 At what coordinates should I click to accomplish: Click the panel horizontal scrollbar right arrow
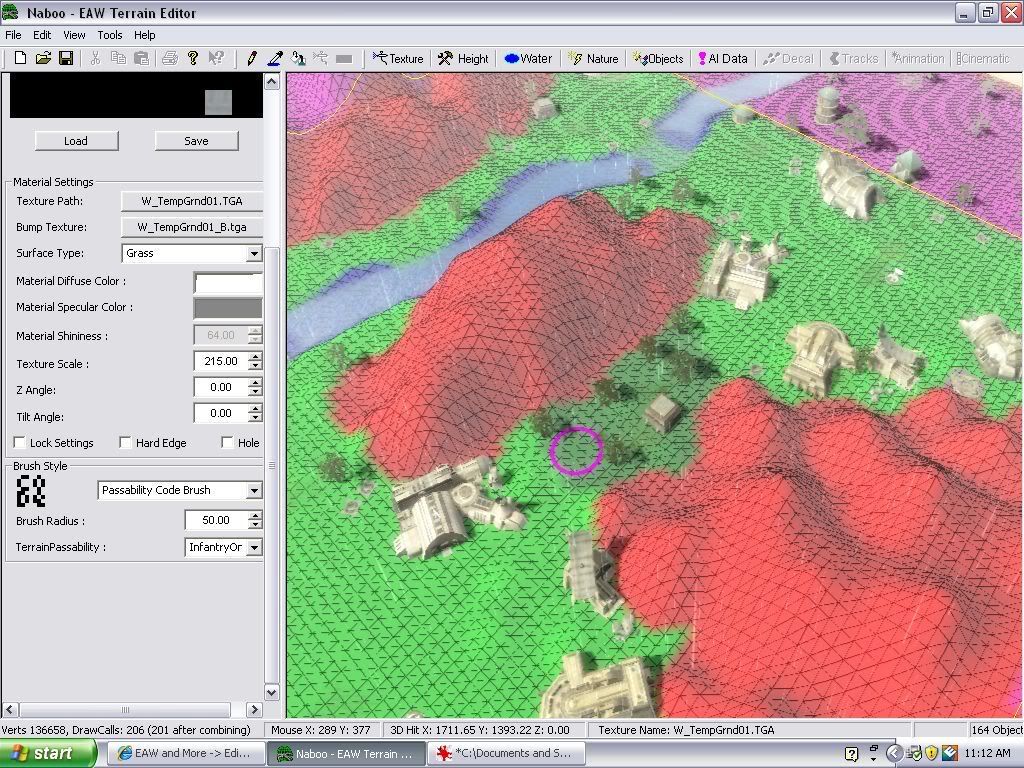tap(255, 709)
